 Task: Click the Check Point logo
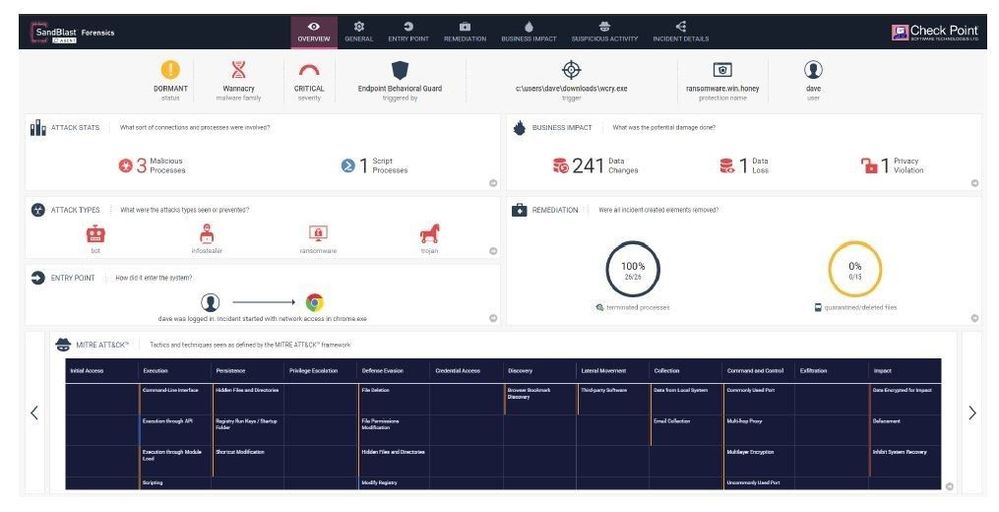tap(935, 32)
